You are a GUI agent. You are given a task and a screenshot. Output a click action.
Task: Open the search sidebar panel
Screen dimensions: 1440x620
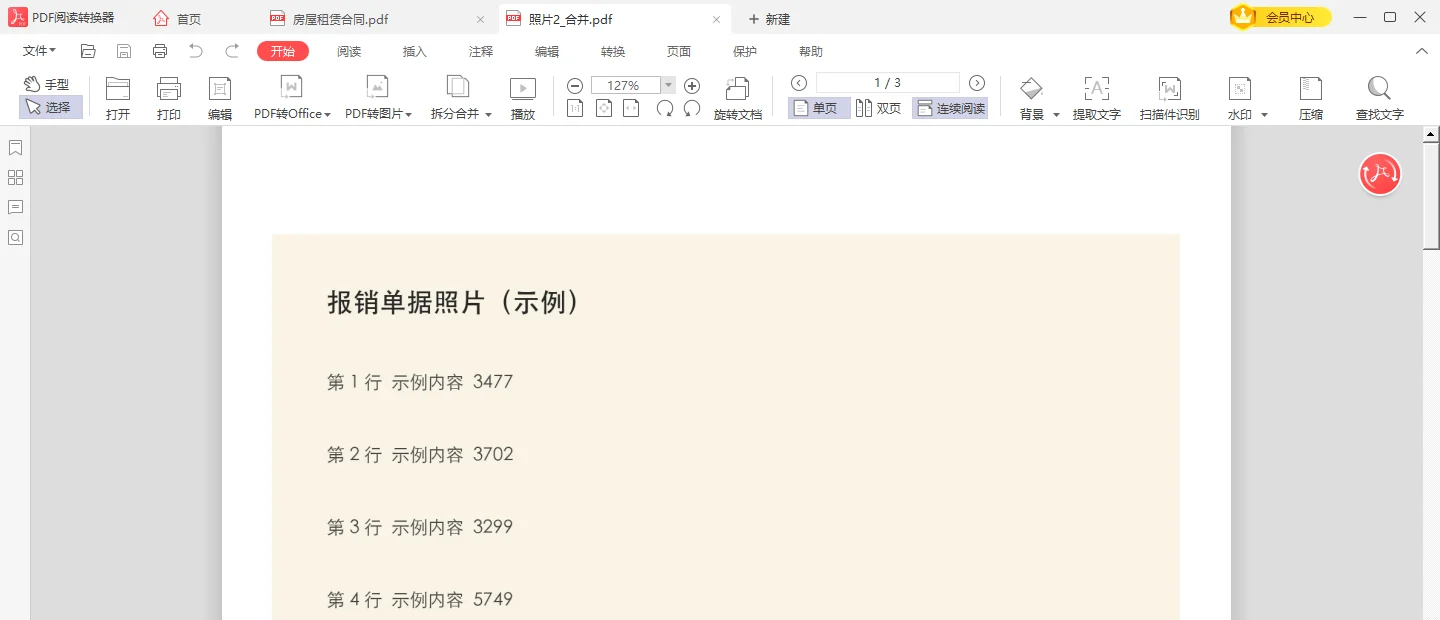[x=15, y=237]
